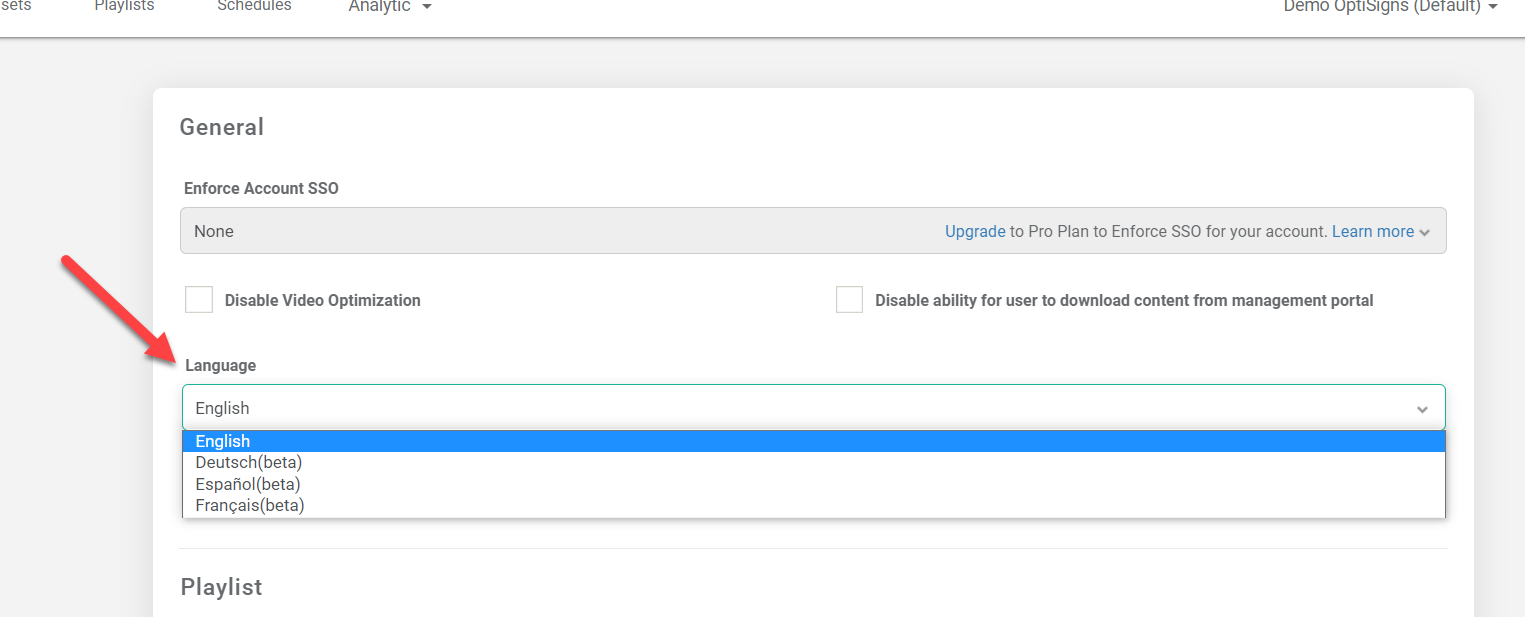Enable the Disable Video Optimization checkbox
This screenshot has height=617, width=1525.
click(x=199, y=300)
